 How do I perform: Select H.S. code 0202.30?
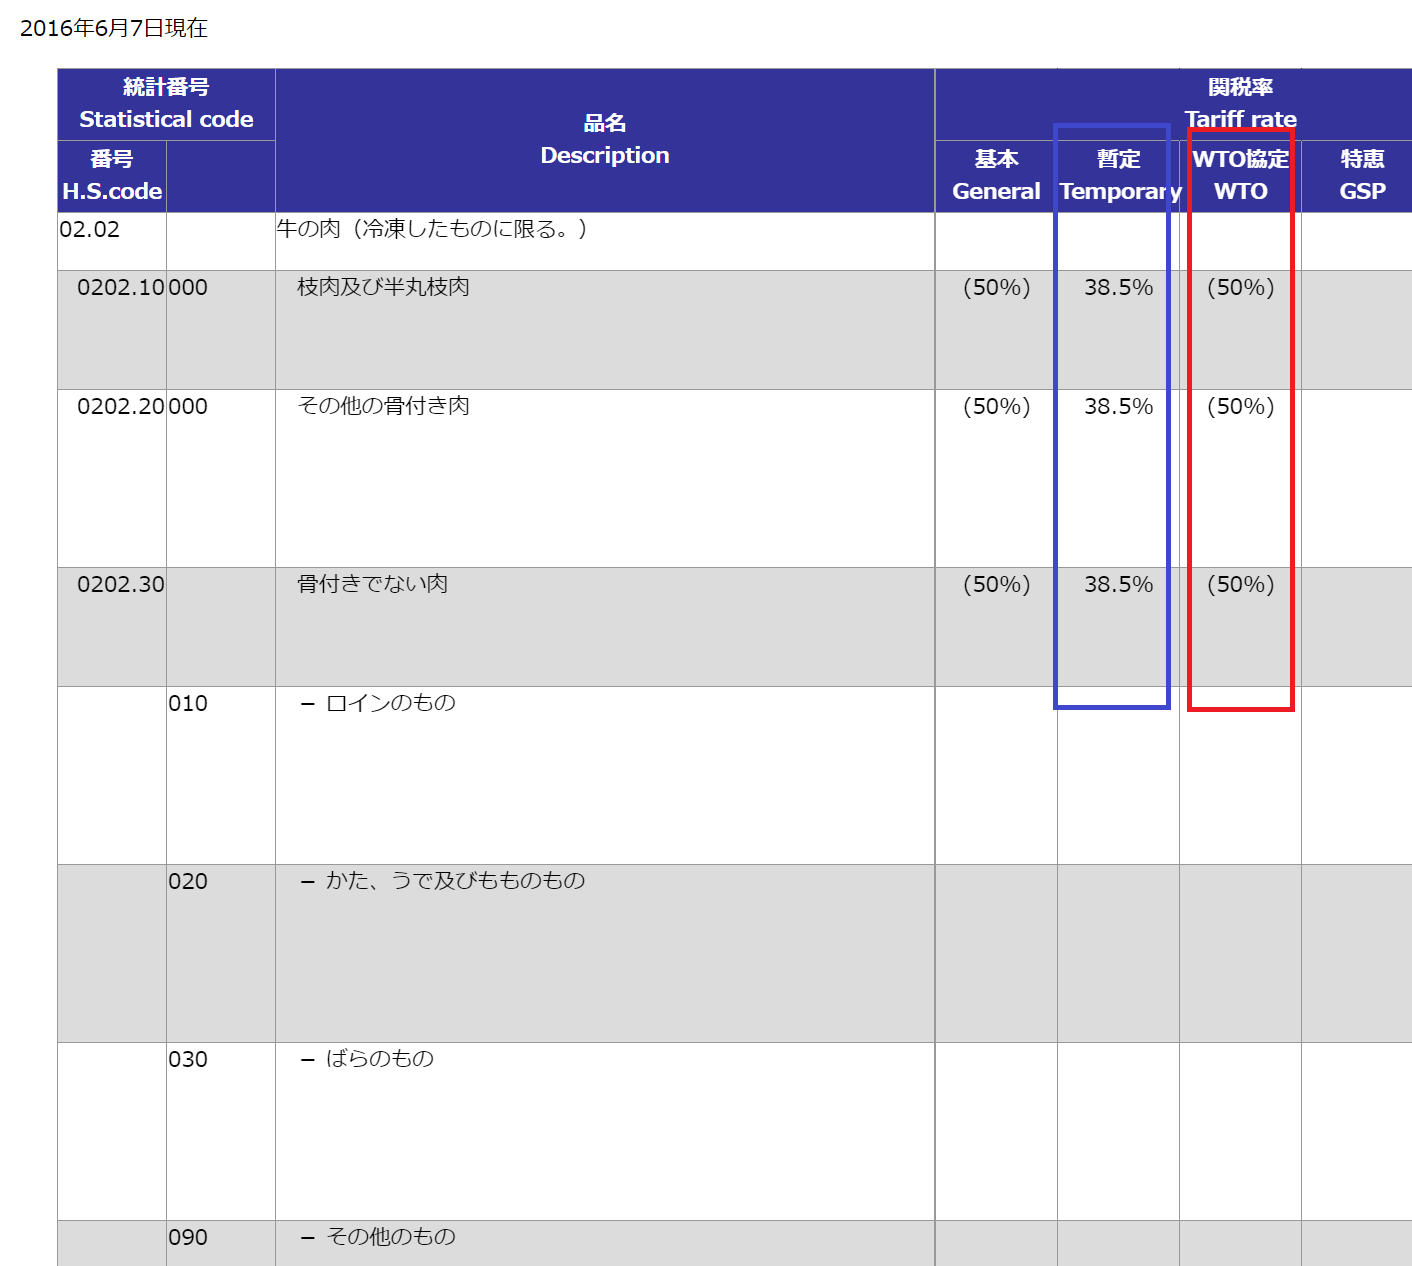tap(121, 584)
